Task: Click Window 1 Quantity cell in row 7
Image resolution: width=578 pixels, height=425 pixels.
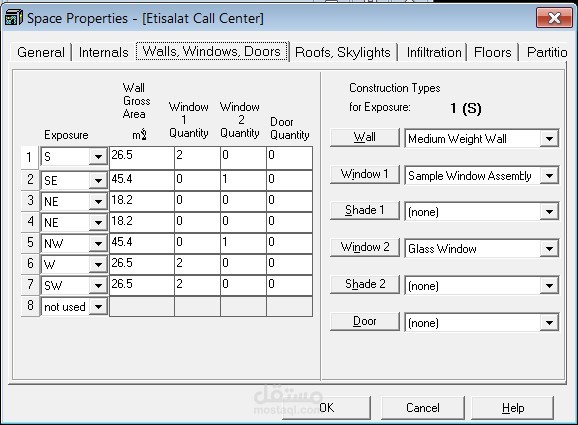Action: [x=197, y=285]
